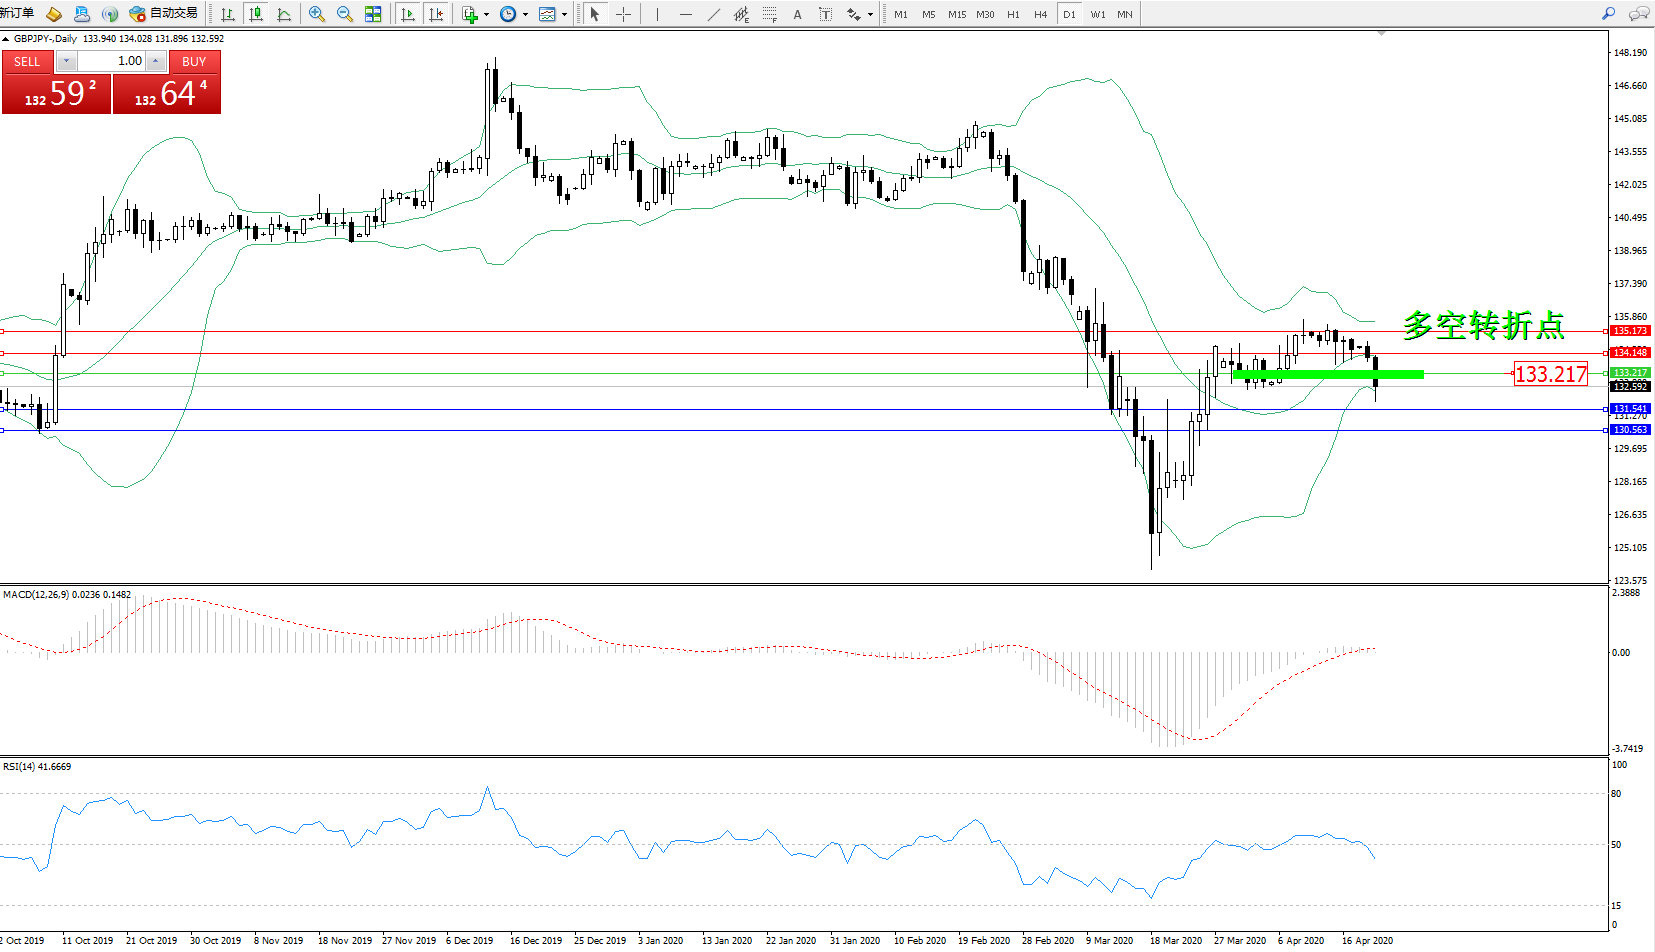
Task: Select the crosshair cursor tool
Action: [623, 14]
